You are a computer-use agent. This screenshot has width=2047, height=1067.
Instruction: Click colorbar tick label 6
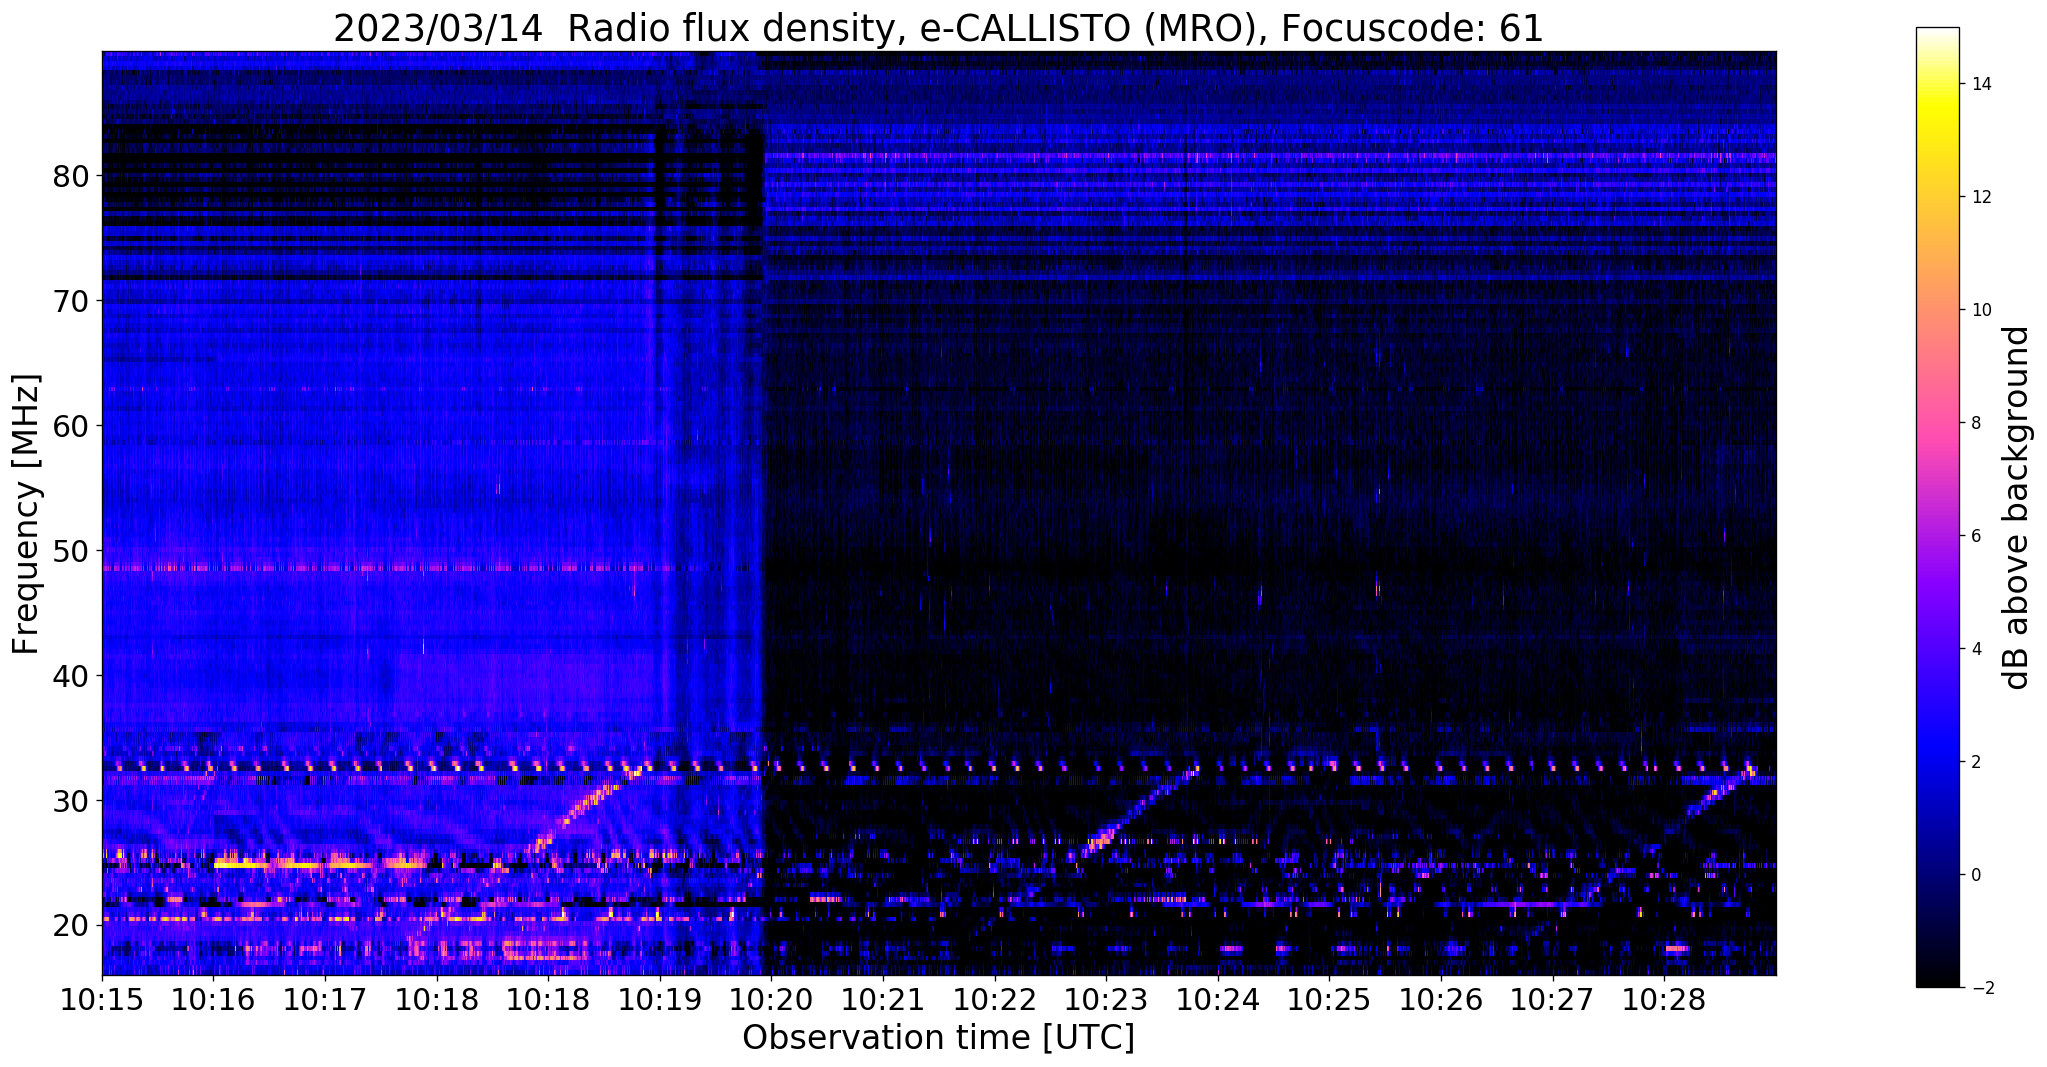point(1976,536)
